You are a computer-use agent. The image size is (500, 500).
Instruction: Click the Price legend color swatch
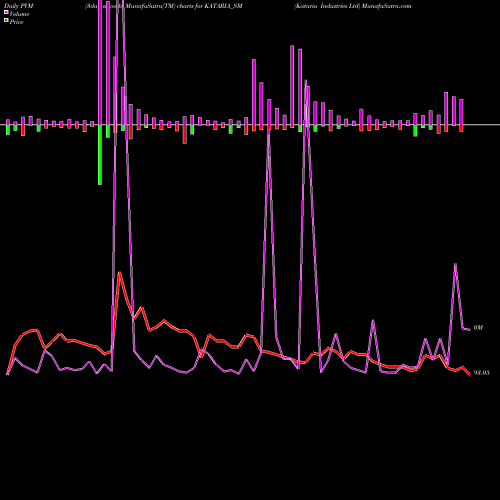pyautogui.click(x=6, y=20)
